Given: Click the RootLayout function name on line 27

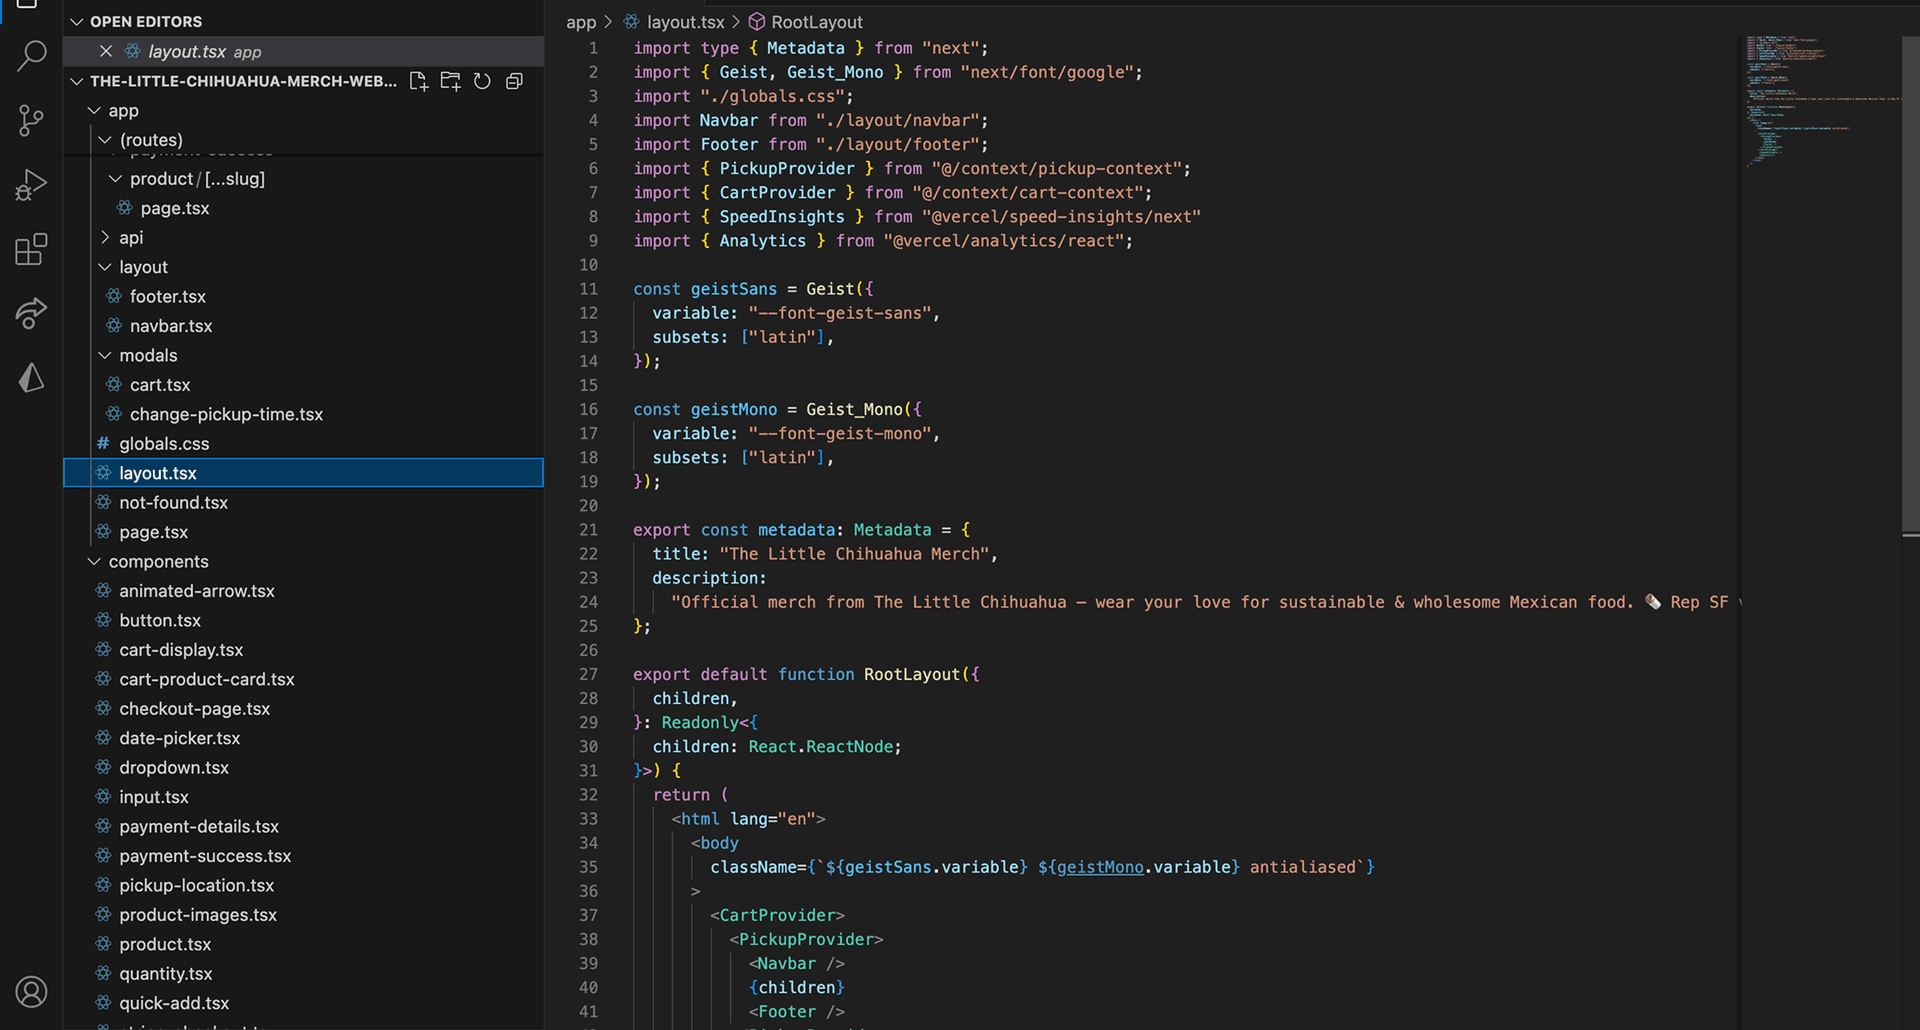Looking at the screenshot, I should (911, 674).
